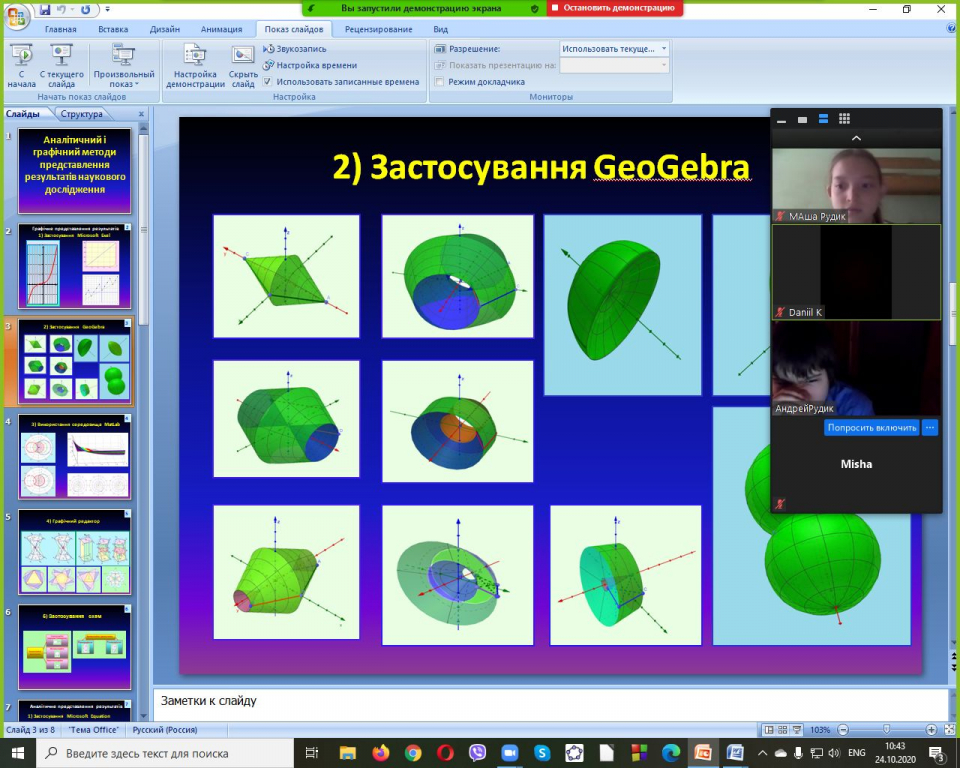The image size is (960, 768).
Task: Switch Zoom panel to stacked thumbnail strip view
Action: [823, 119]
